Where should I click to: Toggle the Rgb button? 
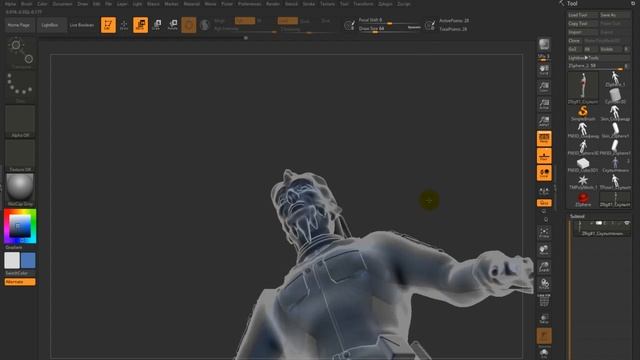click(244, 20)
